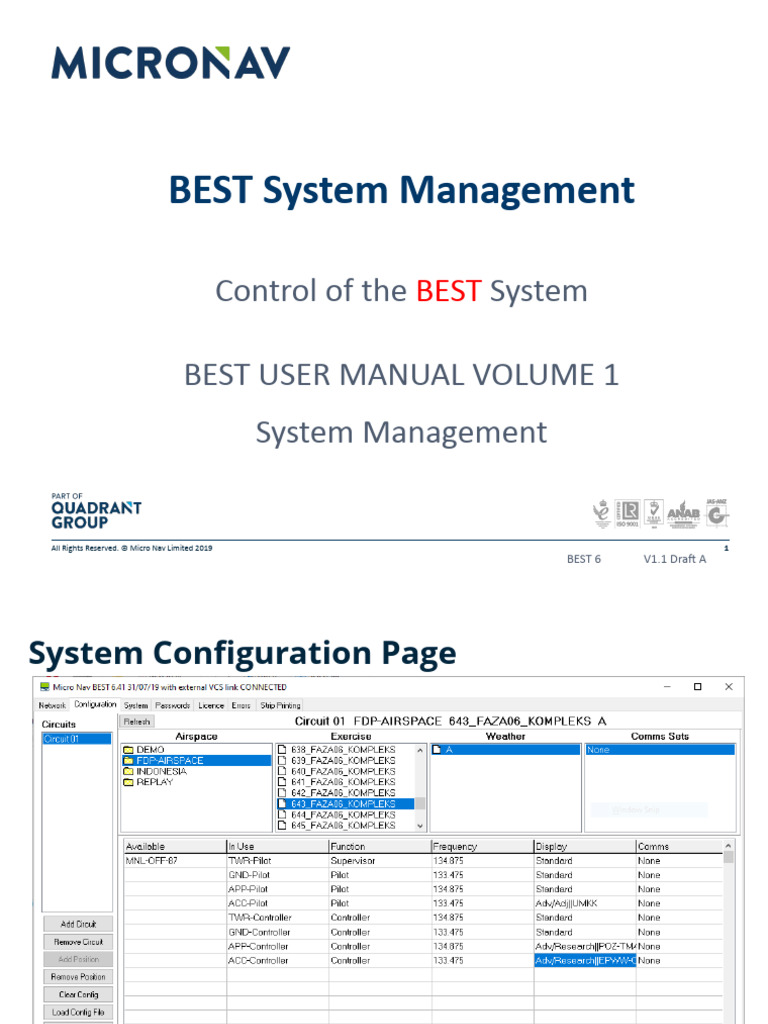Select the ACC-Pilot in-use cell

[278, 904]
